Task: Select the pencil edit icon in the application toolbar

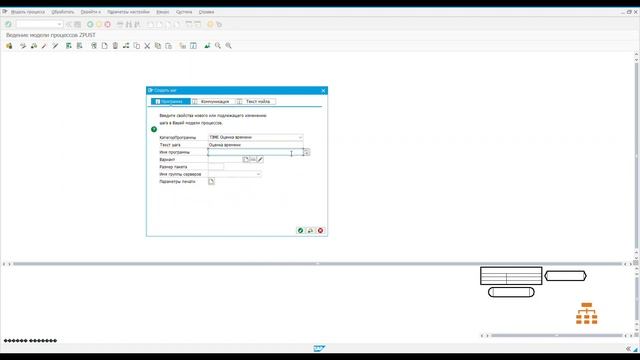Action: pyautogui.click(x=44, y=46)
